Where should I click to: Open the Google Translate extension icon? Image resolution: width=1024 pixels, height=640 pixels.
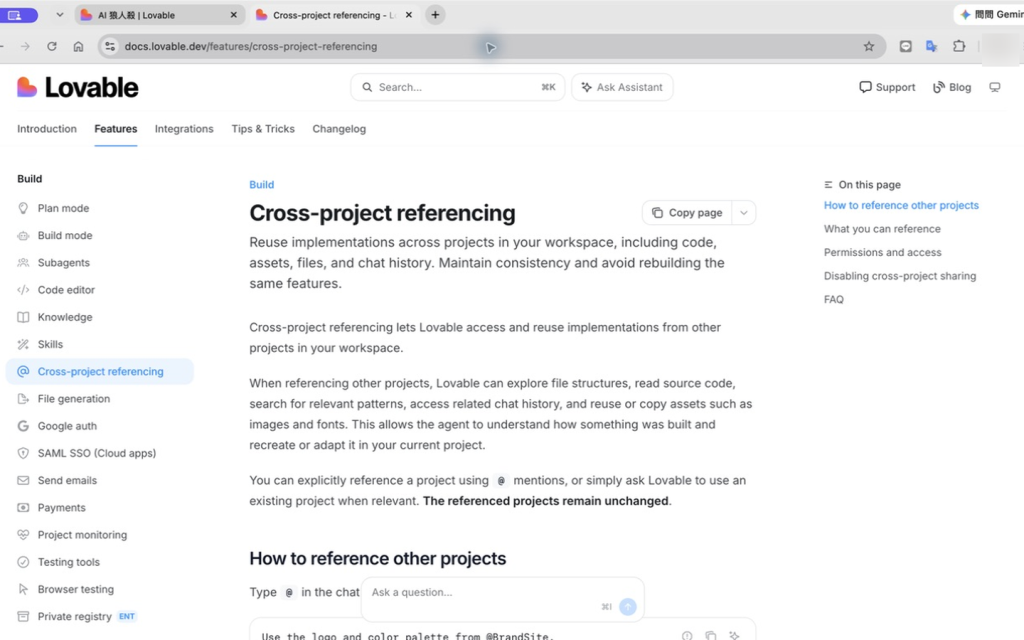pos(932,46)
